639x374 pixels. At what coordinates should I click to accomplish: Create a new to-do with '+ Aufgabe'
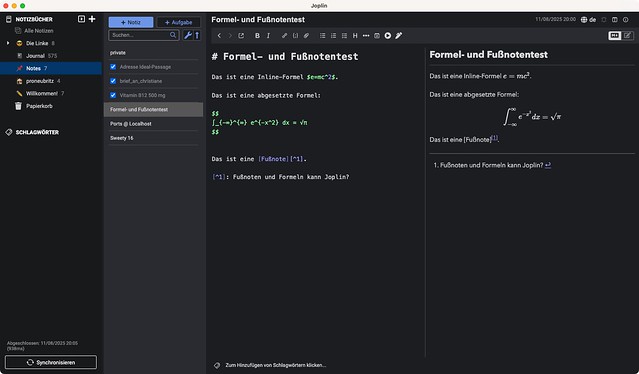coord(178,22)
